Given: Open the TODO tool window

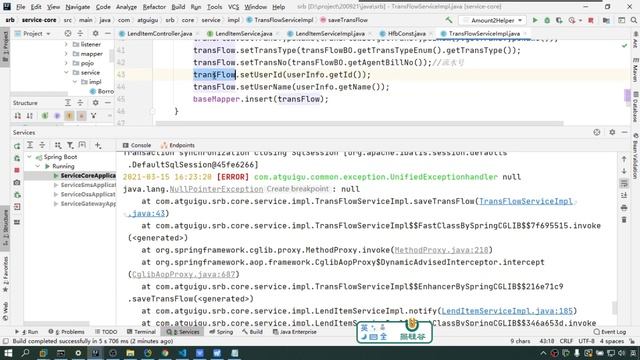Looking at the screenshot, I should [106, 332].
